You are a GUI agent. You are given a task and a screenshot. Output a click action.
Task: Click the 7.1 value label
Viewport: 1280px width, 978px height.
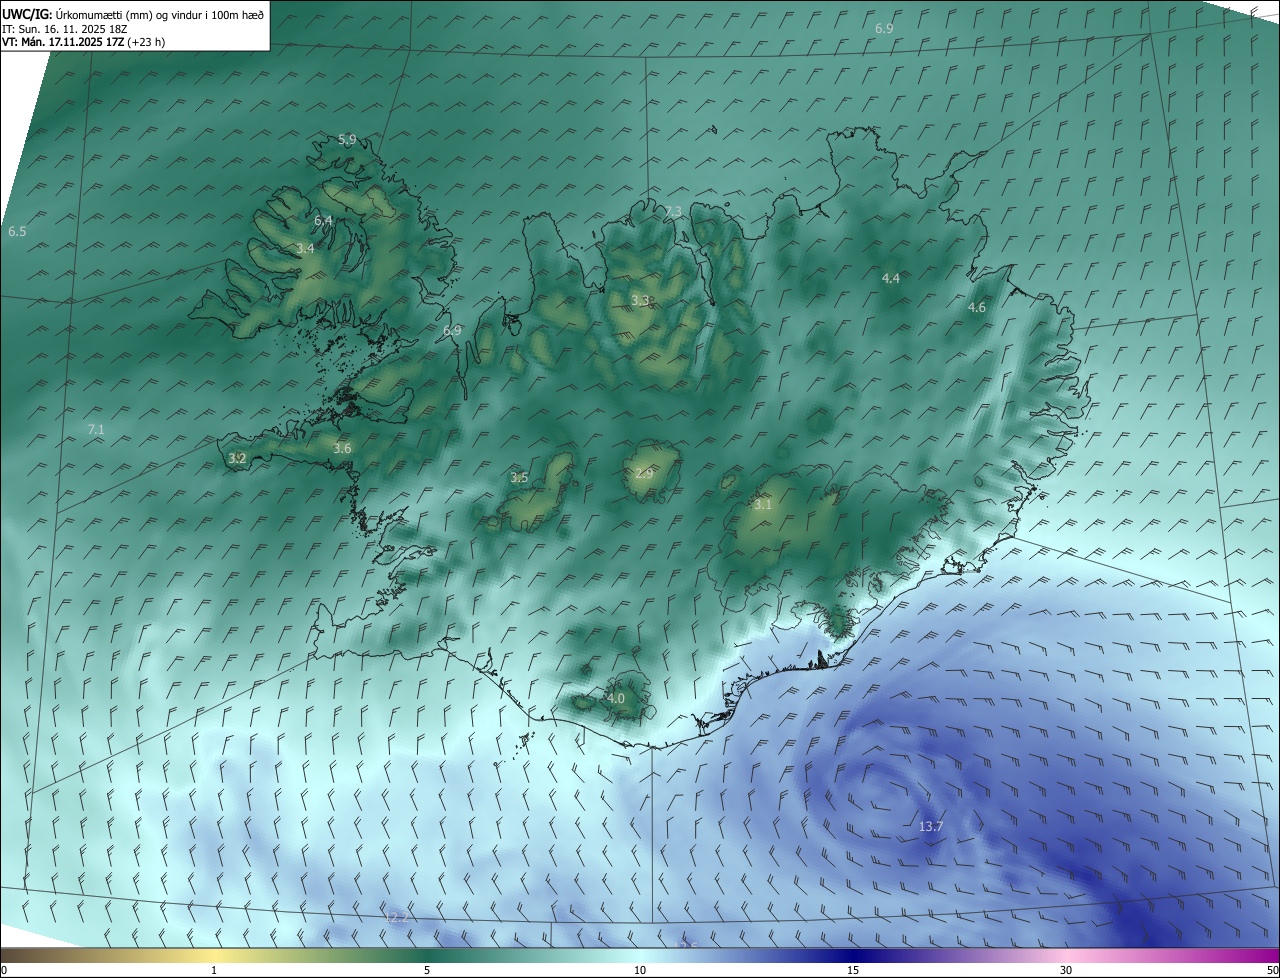(96, 429)
